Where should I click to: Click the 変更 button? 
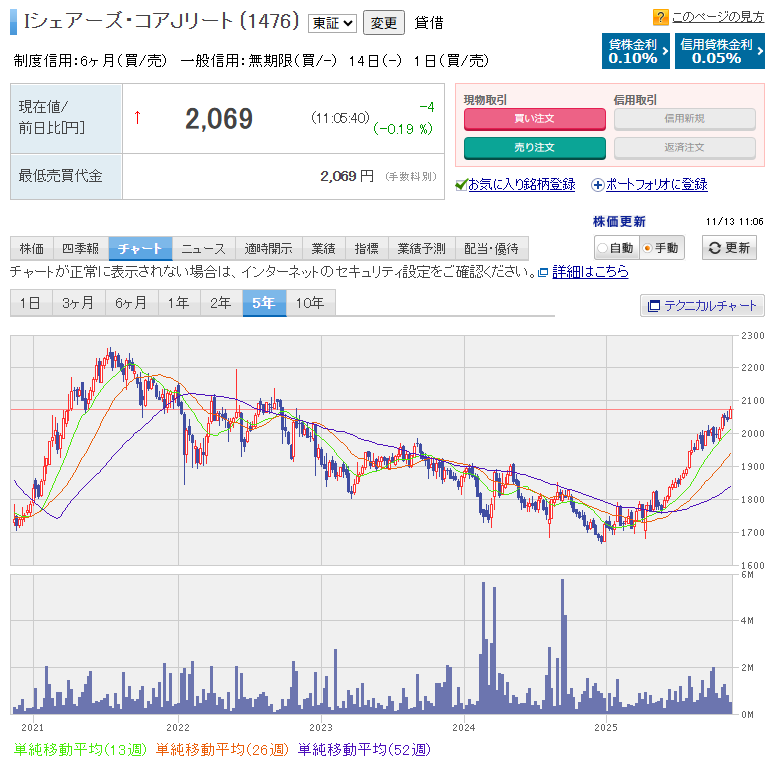384,23
